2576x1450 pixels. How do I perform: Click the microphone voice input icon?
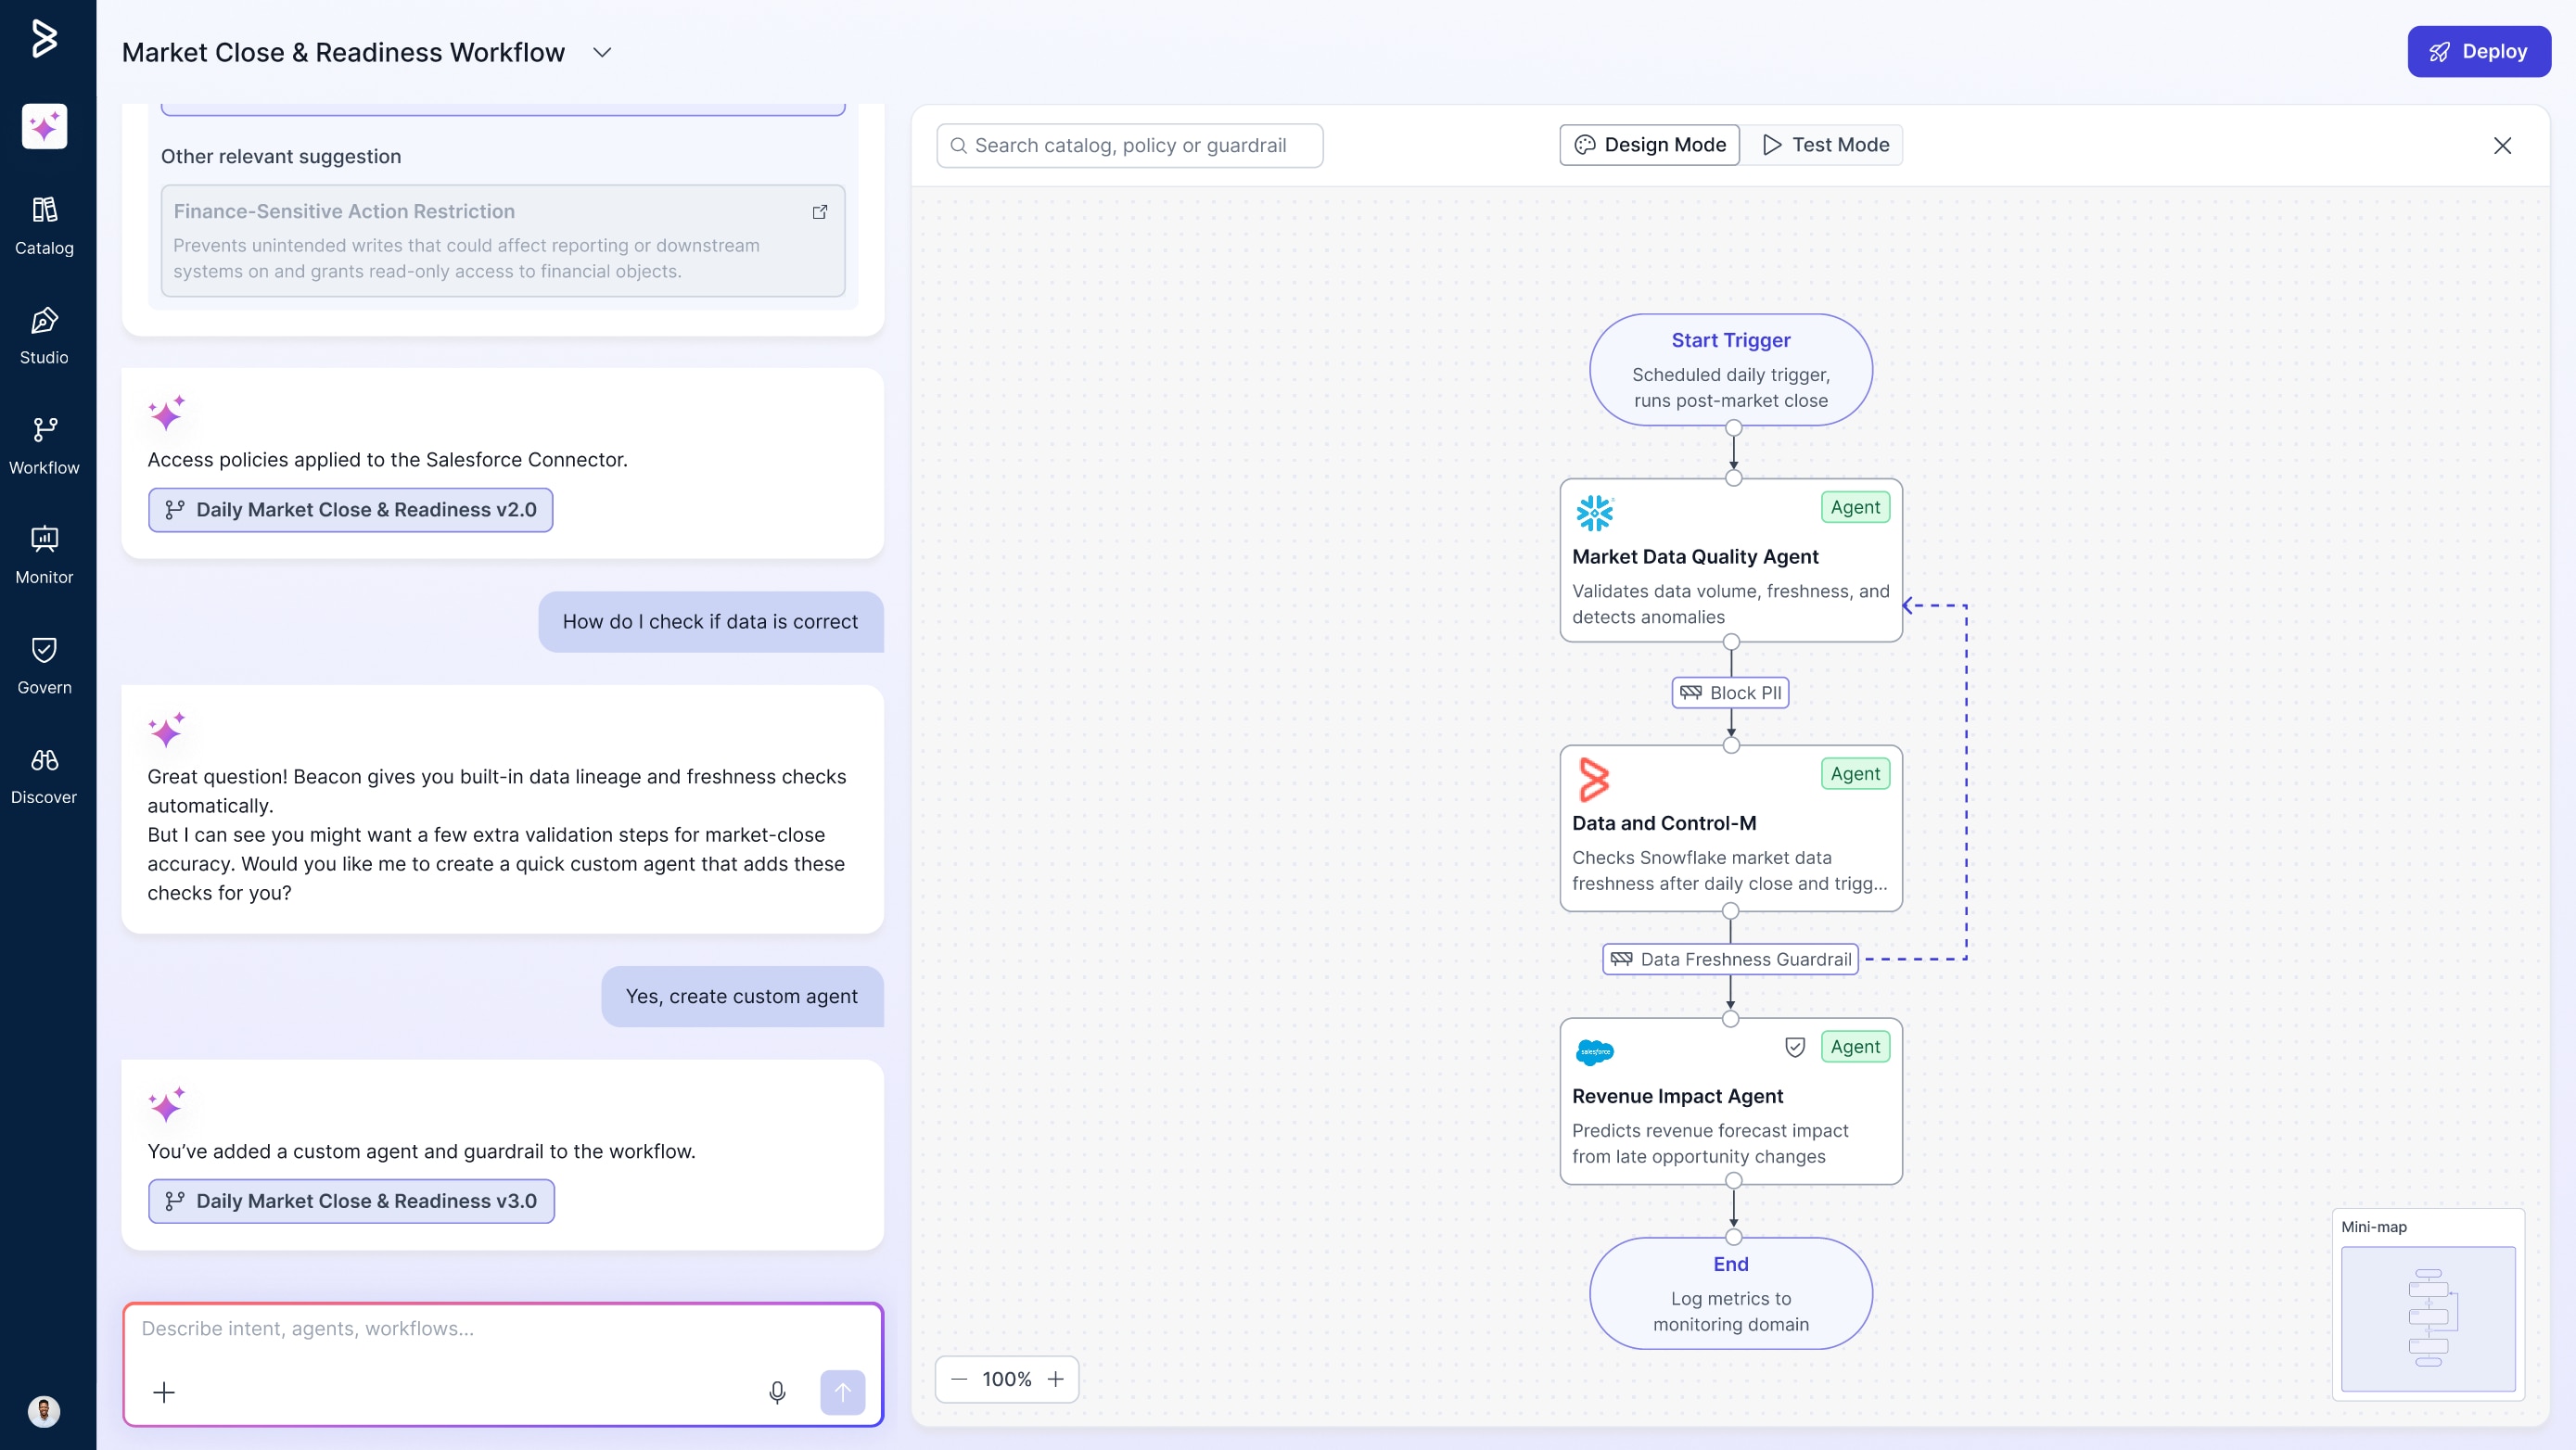(x=777, y=1391)
